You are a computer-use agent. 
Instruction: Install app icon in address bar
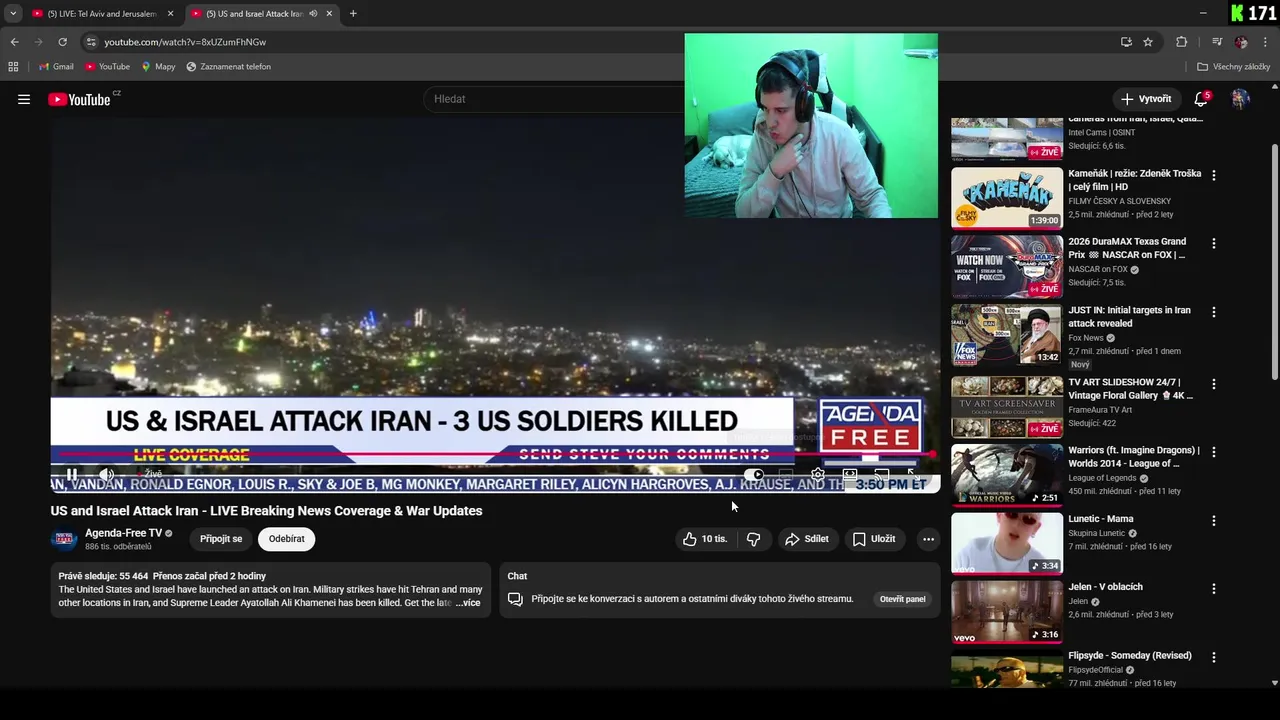[1126, 42]
